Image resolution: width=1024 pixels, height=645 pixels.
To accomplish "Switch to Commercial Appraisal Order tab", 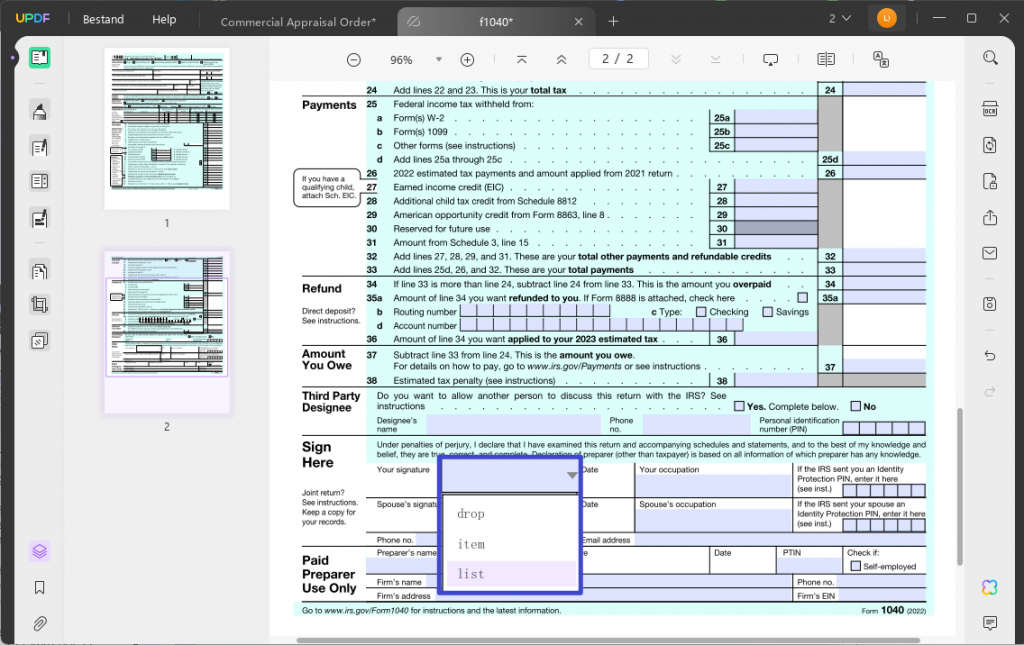I will pos(298,21).
